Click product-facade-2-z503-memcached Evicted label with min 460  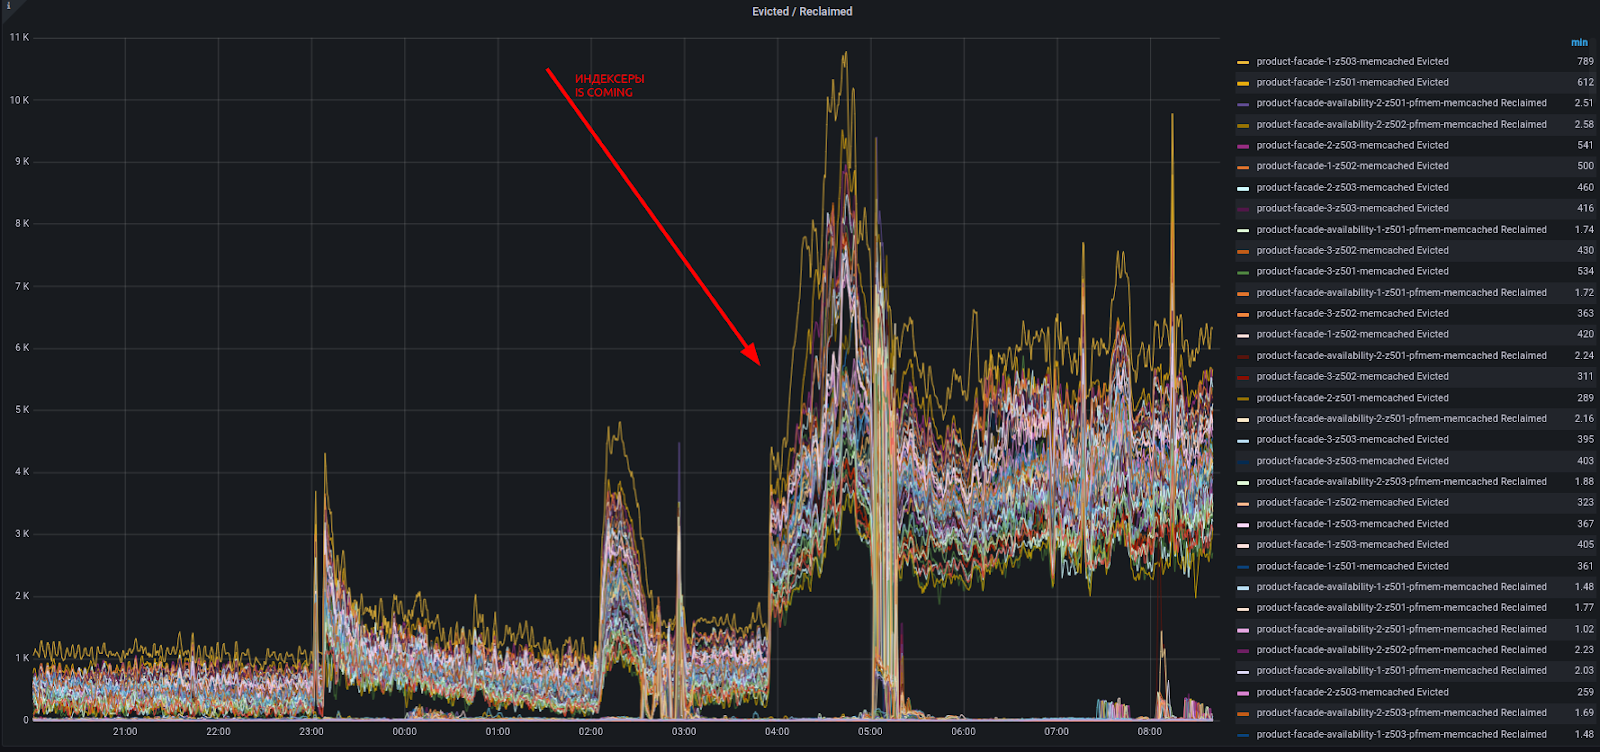pos(1353,187)
